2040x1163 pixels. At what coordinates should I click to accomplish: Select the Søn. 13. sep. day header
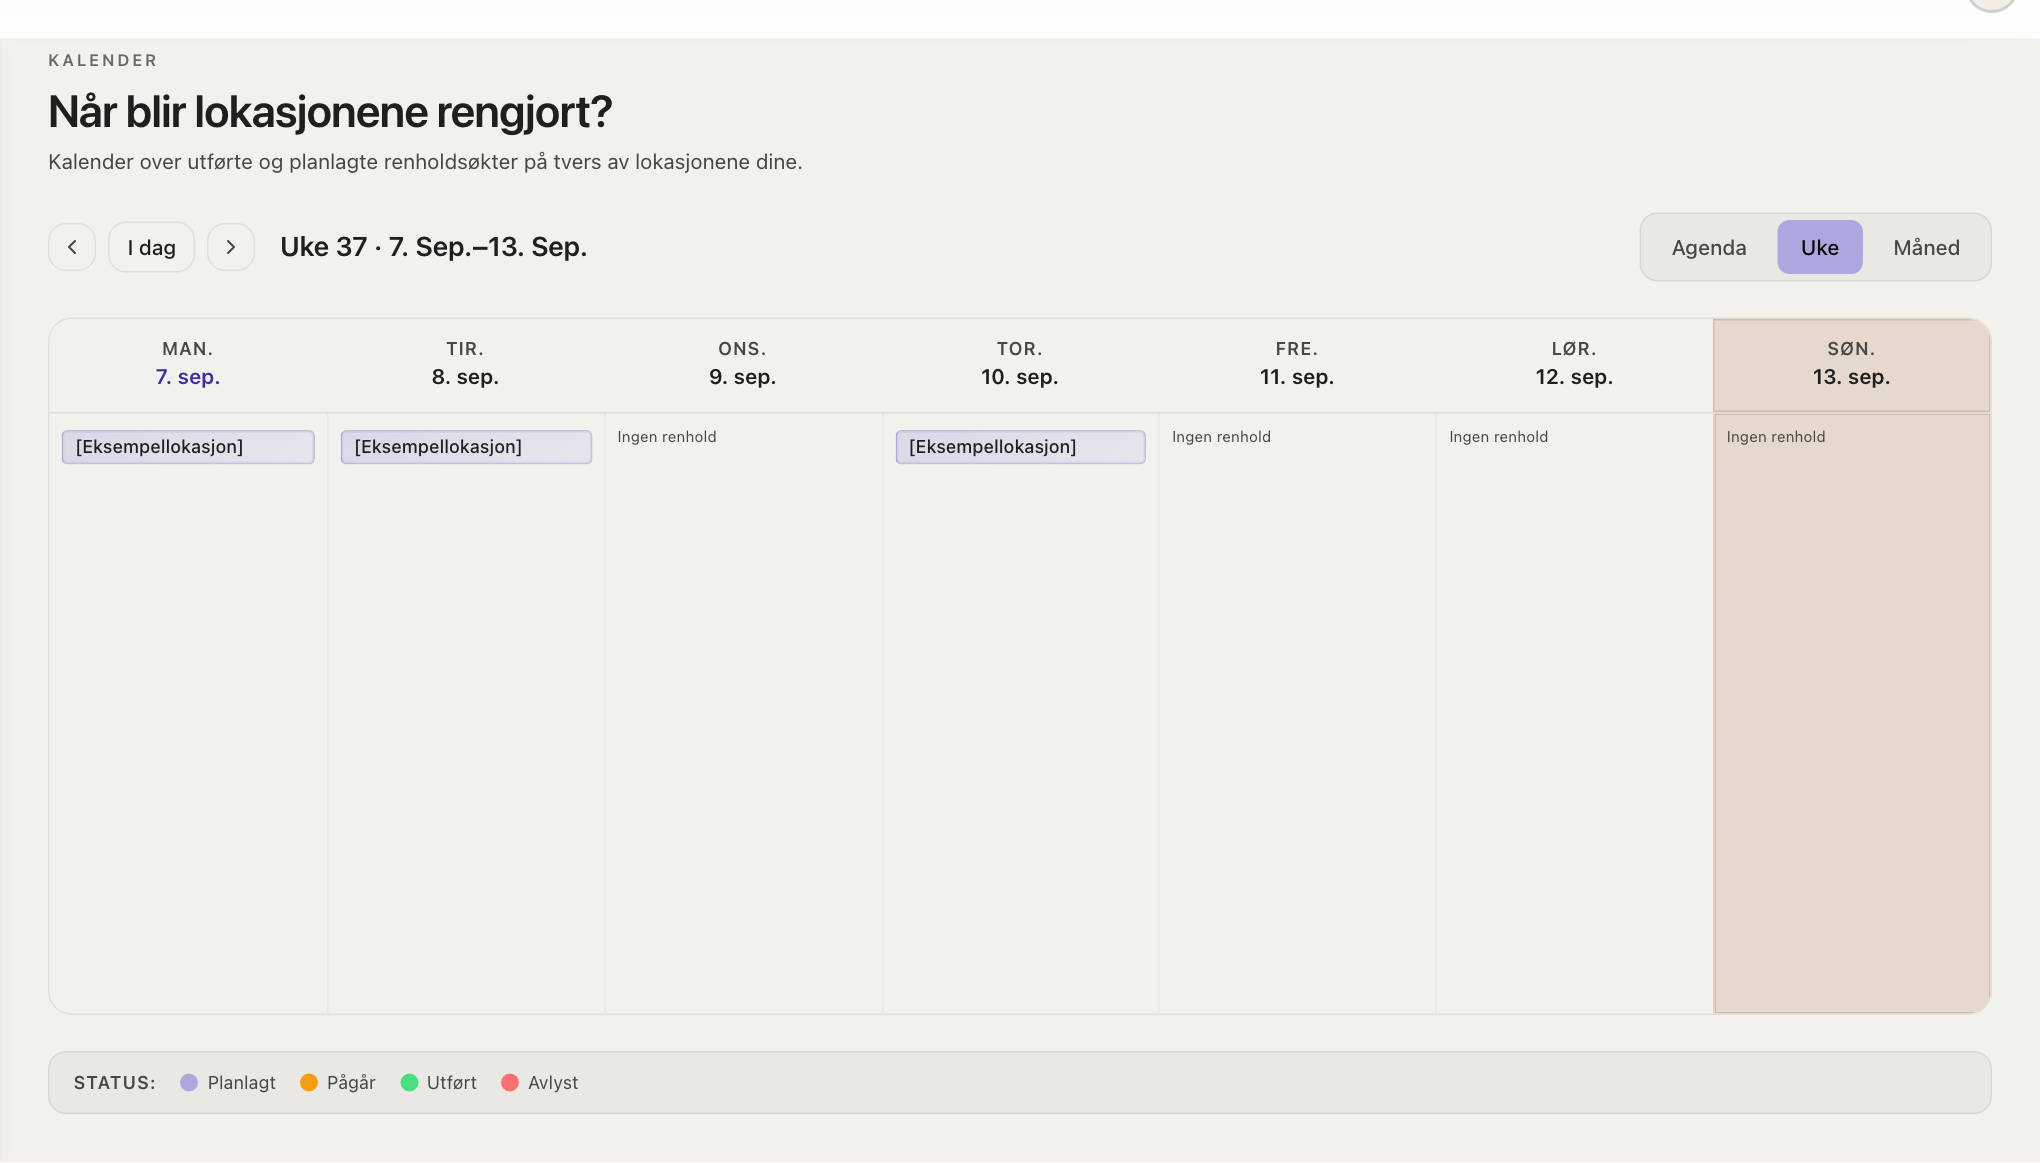pos(1852,364)
